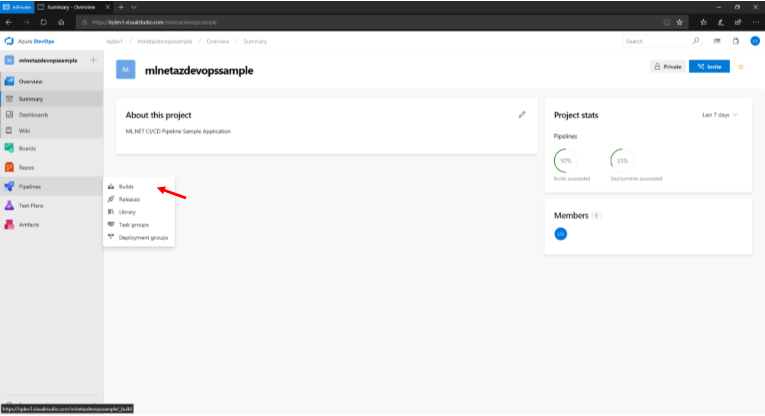
Task: Switch to Summary - Overview browser tab
Action: click(74, 7)
